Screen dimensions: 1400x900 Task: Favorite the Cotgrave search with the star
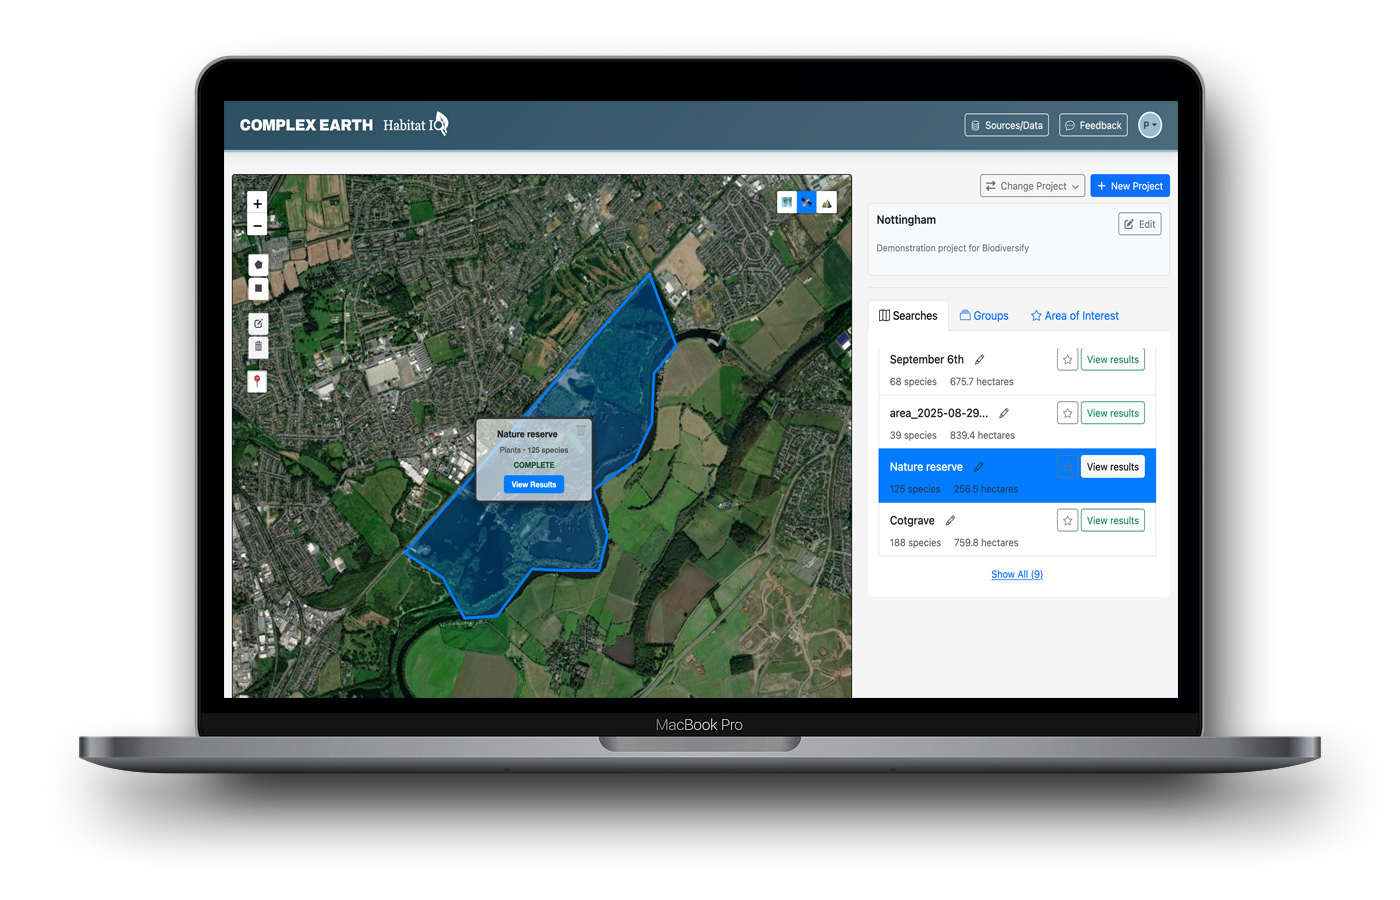(1067, 520)
